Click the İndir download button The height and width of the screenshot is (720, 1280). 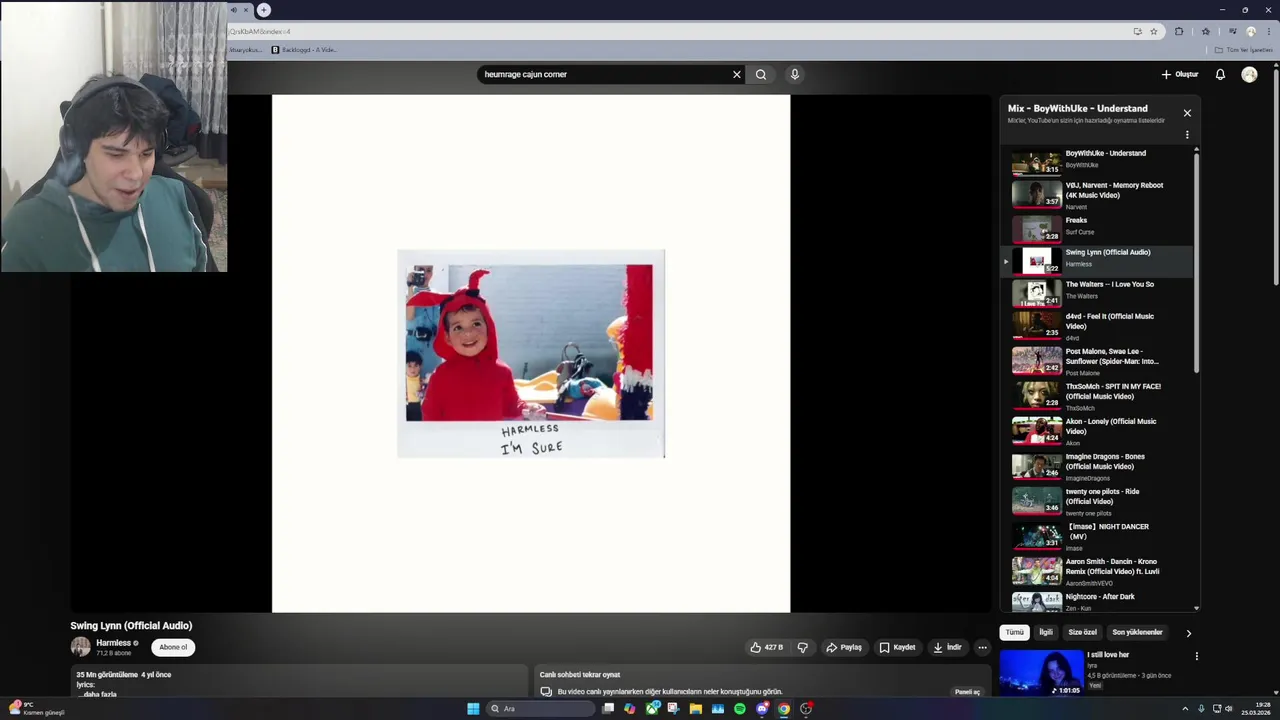[947, 647]
